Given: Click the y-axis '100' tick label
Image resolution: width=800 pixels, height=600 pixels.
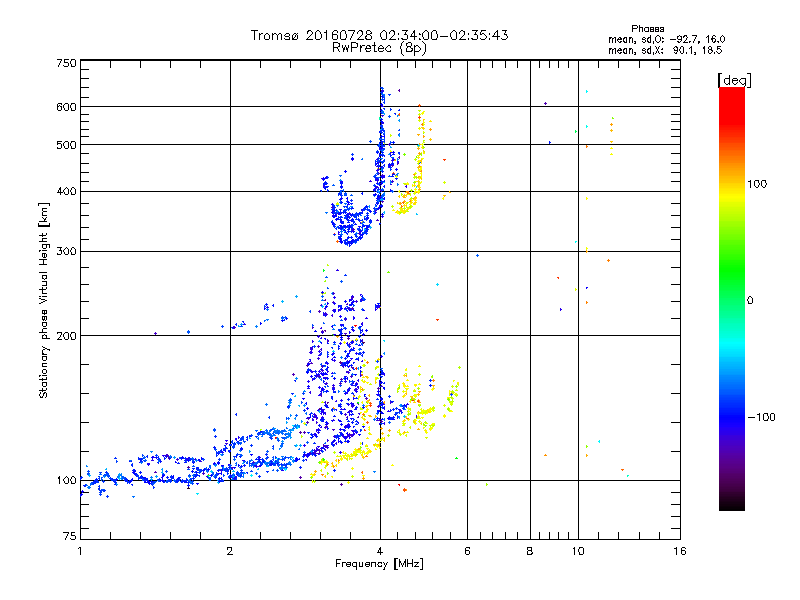Looking at the screenshot, I should (x=66, y=481).
